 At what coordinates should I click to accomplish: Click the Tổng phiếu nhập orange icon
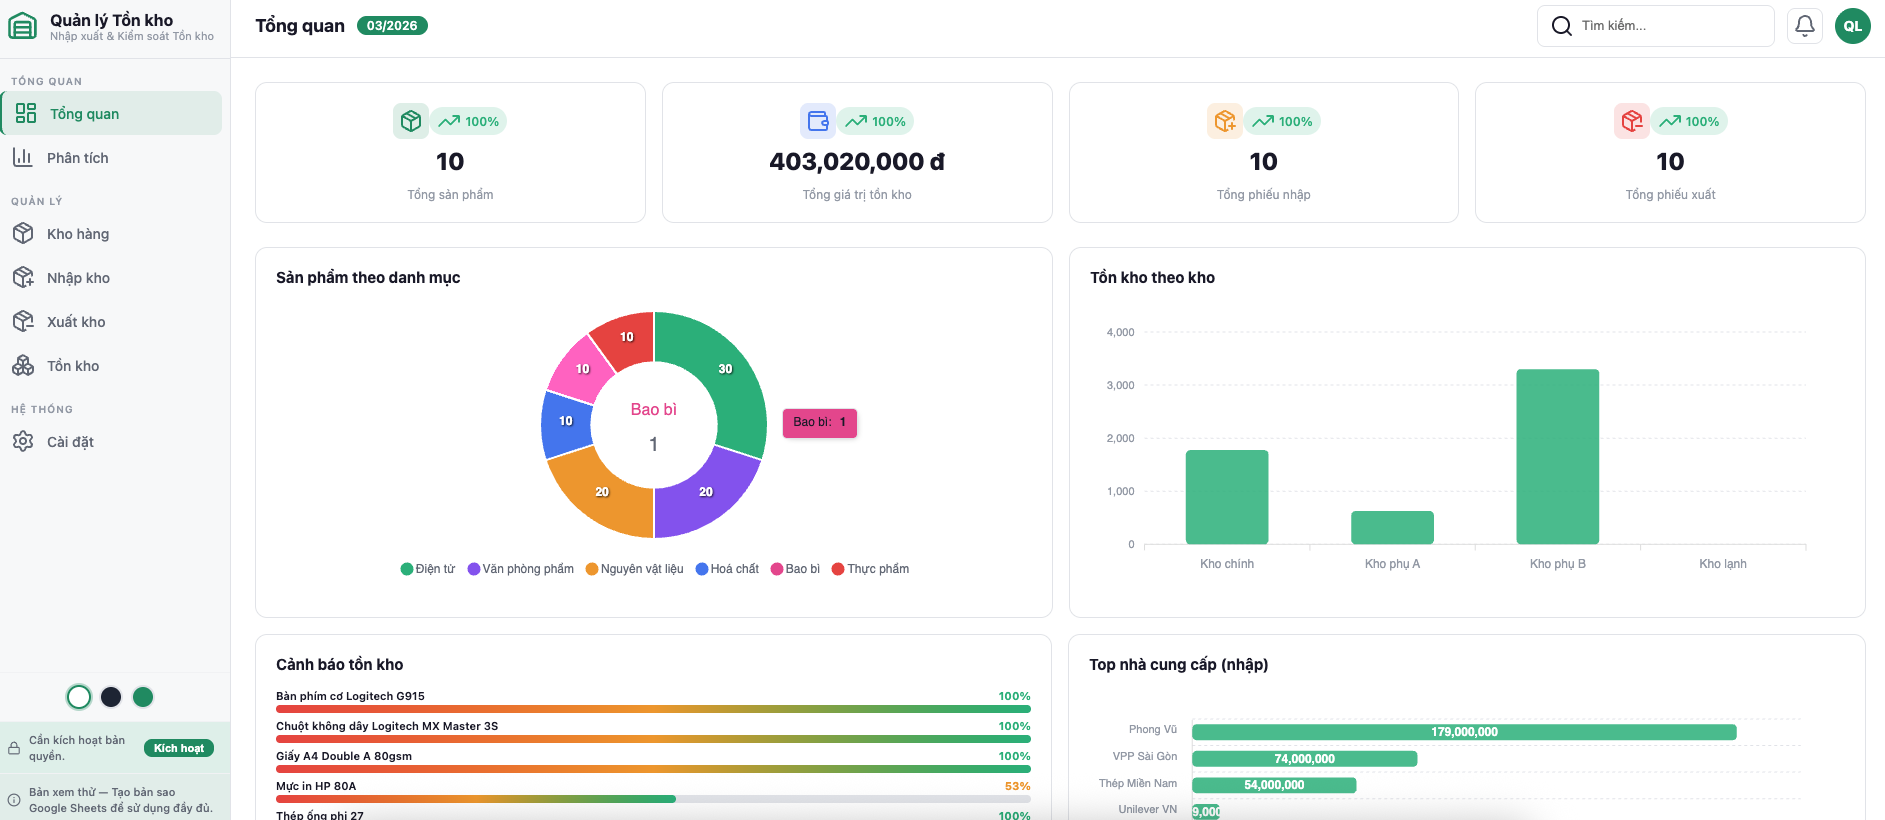(1224, 121)
